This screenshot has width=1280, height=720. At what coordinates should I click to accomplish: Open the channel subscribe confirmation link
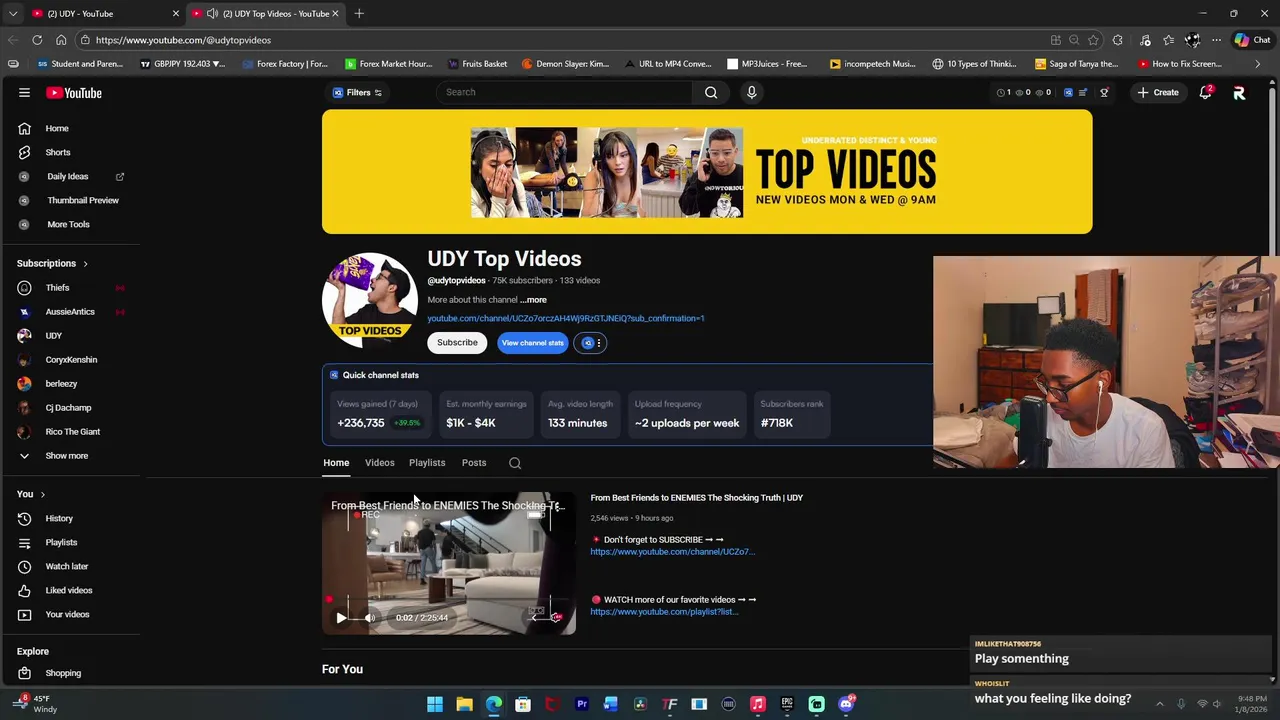pos(566,318)
